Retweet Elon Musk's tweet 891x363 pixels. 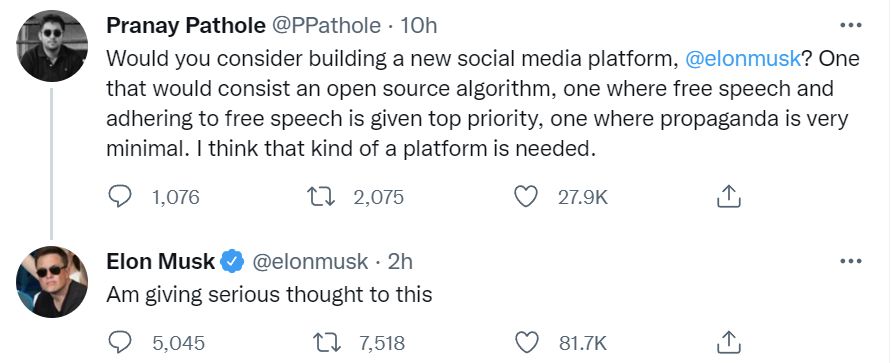coord(327,343)
